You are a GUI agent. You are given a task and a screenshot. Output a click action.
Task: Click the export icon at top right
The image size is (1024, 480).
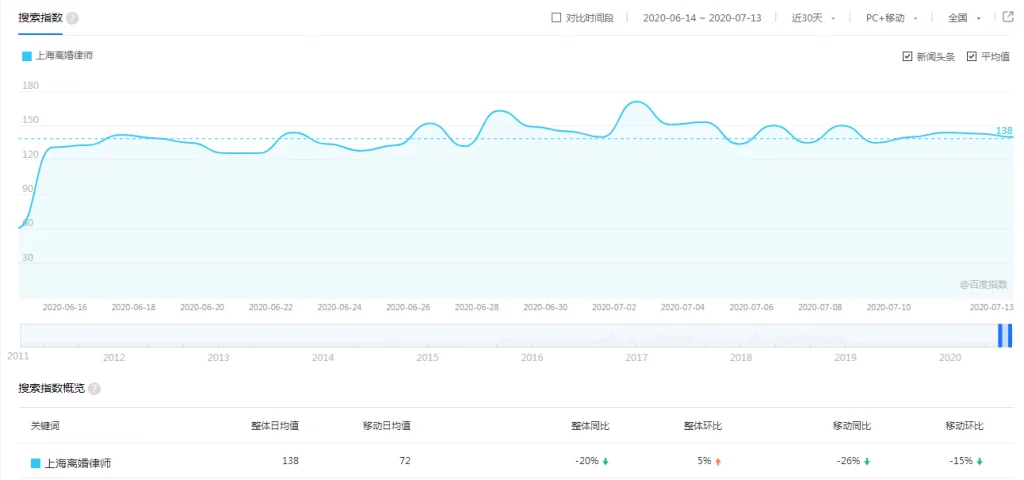pyautogui.click(x=1008, y=17)
